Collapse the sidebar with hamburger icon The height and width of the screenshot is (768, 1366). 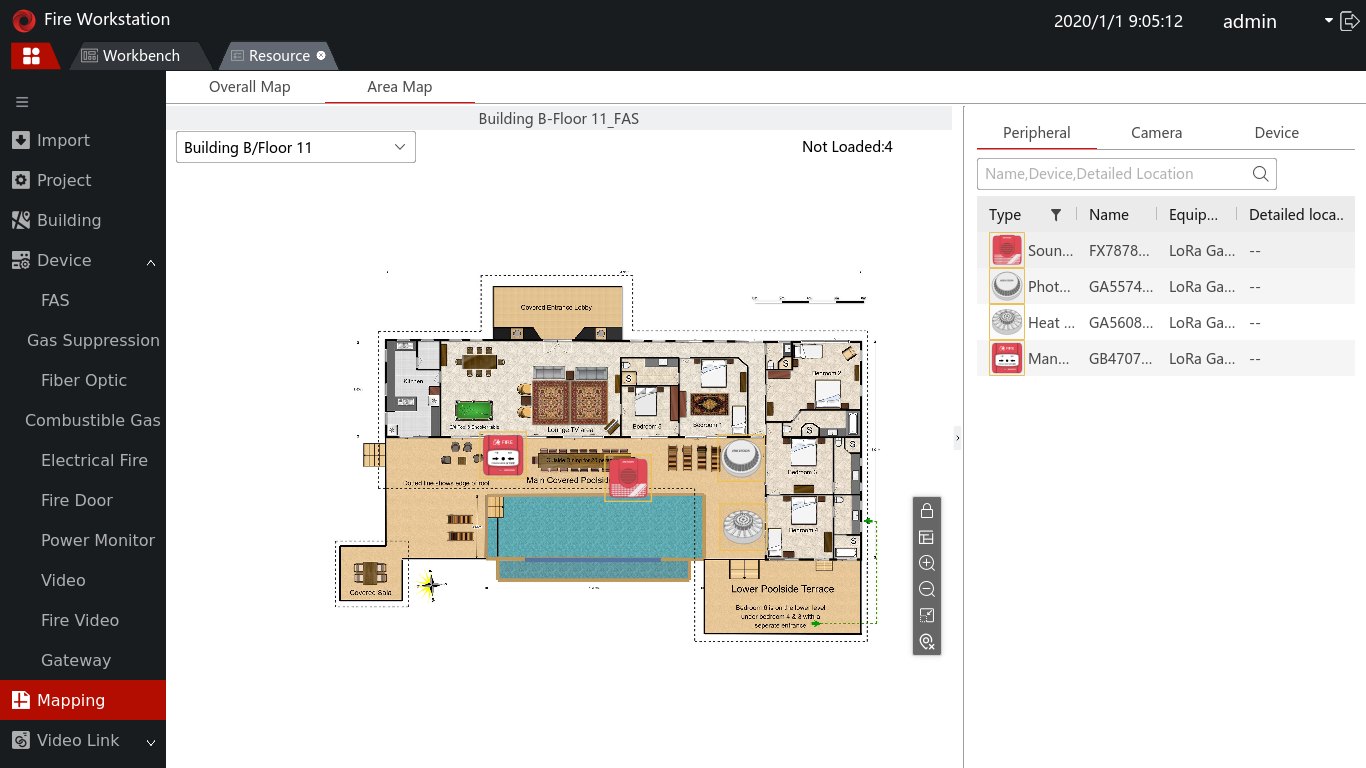point(22,102)
